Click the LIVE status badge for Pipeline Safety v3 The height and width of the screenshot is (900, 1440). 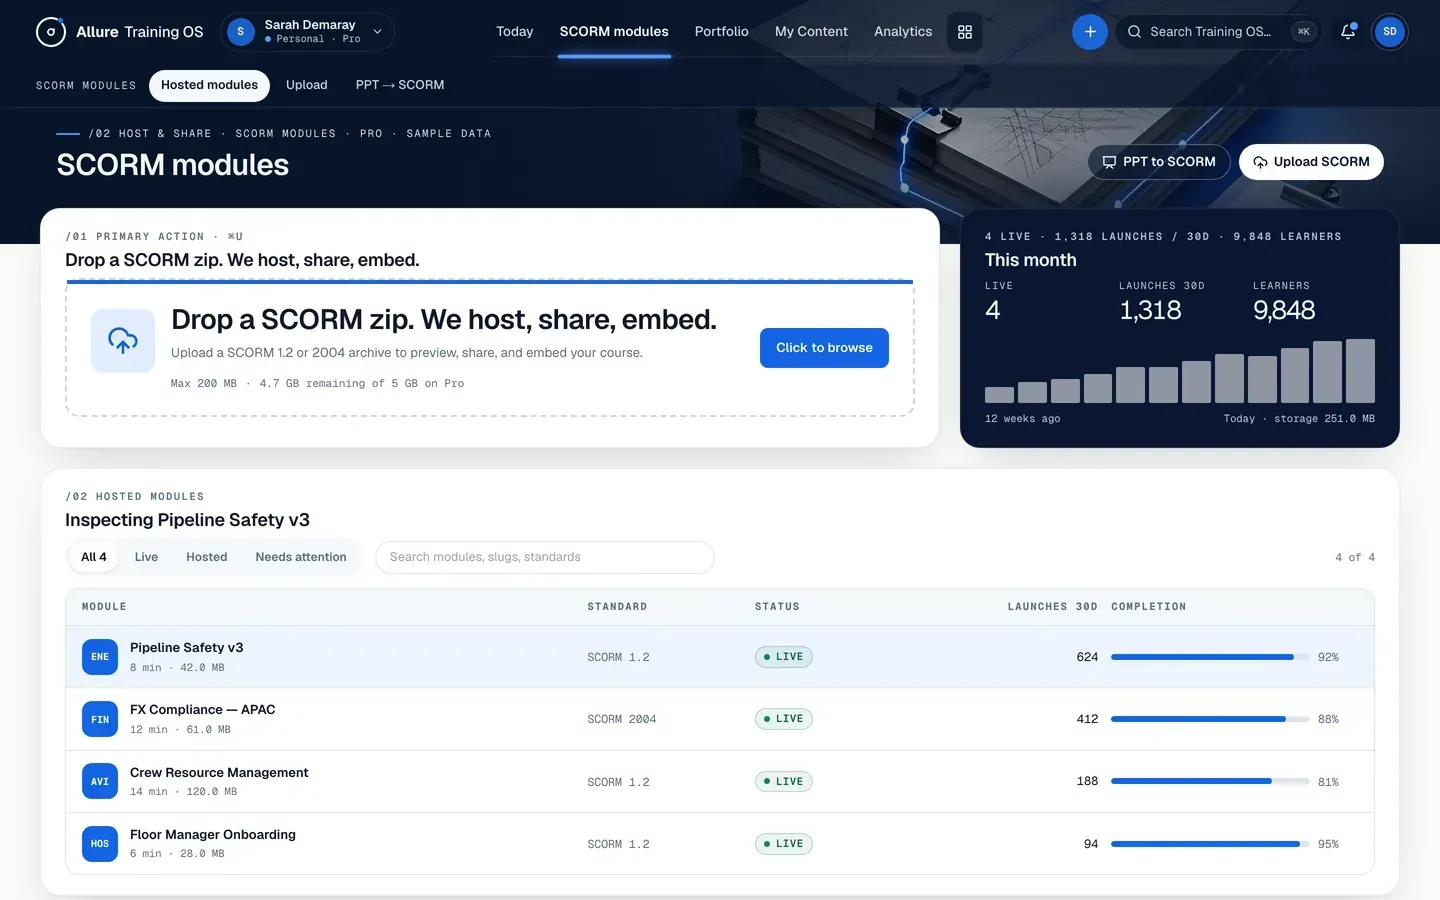tap(784, 657)
